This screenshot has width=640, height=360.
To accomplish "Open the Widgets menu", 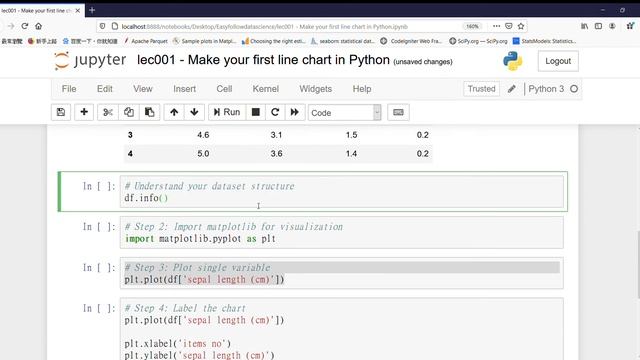I will pos(316,89).
